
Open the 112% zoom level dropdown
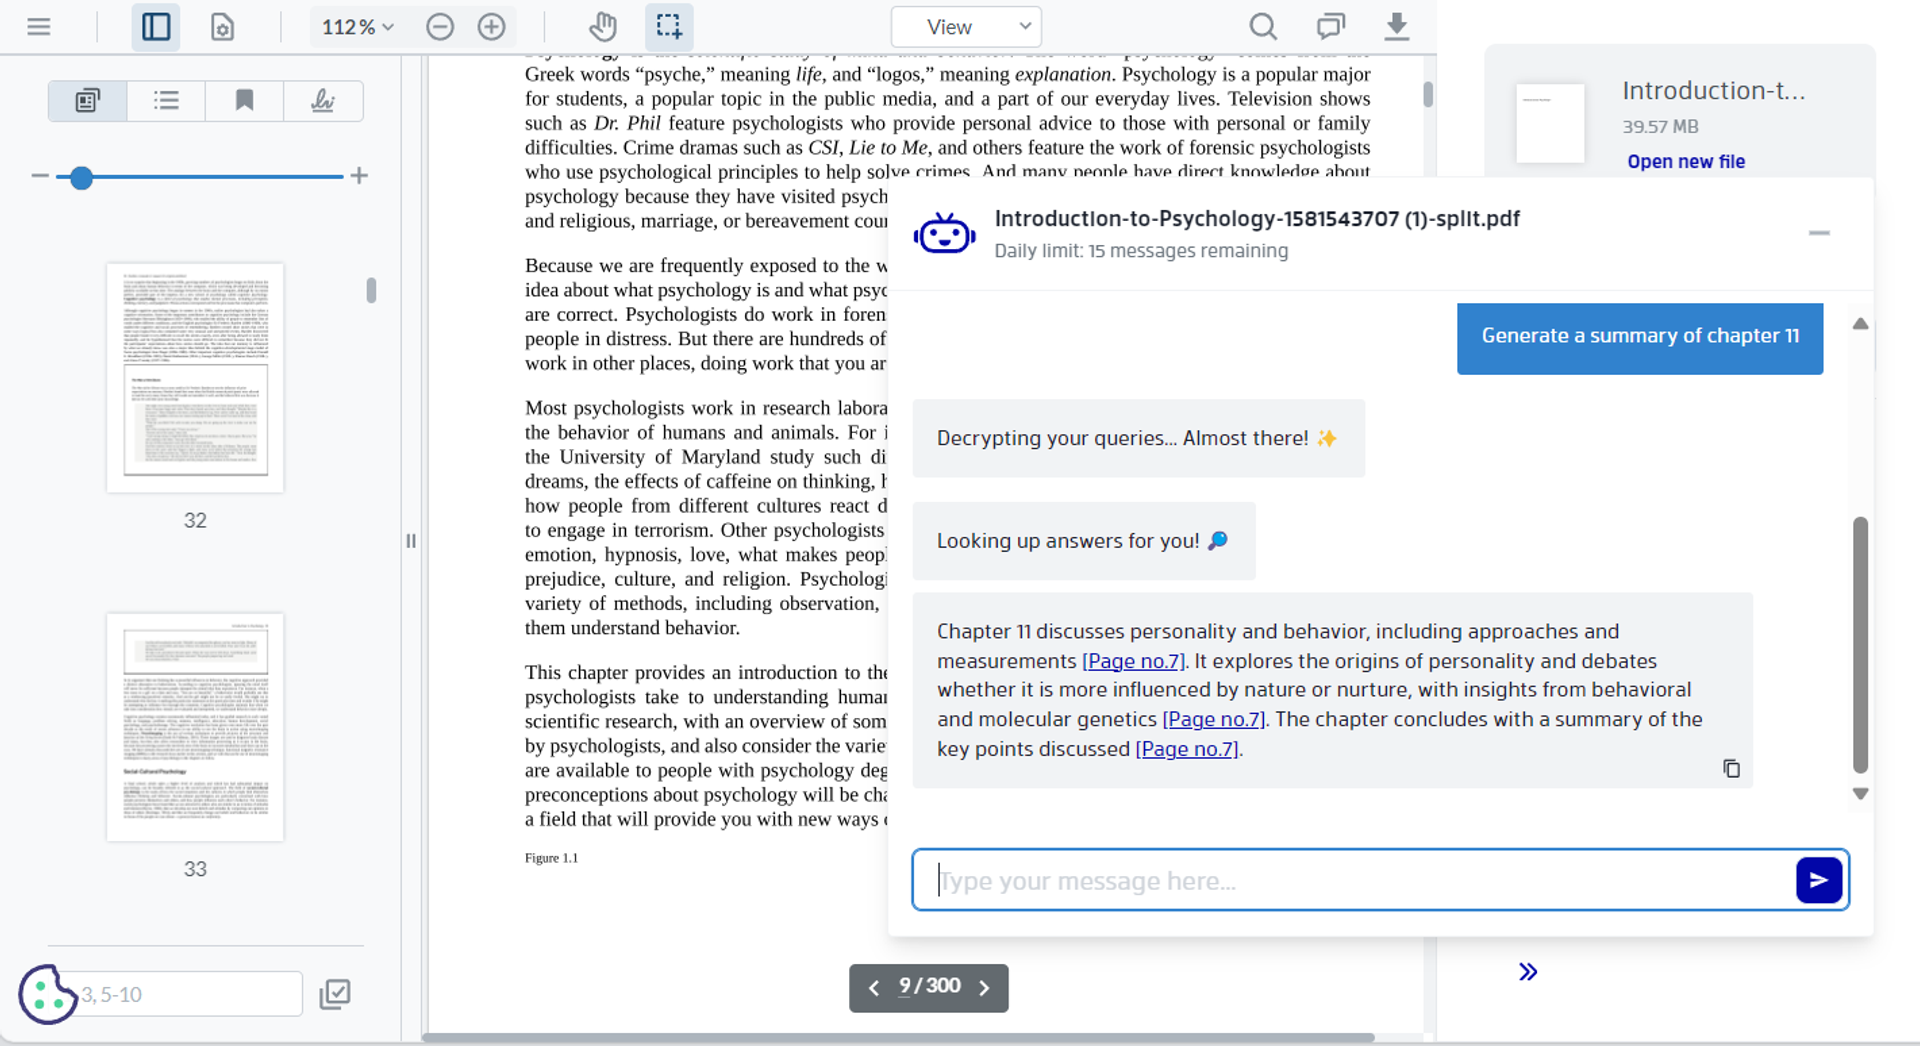[x=357, y=27]
